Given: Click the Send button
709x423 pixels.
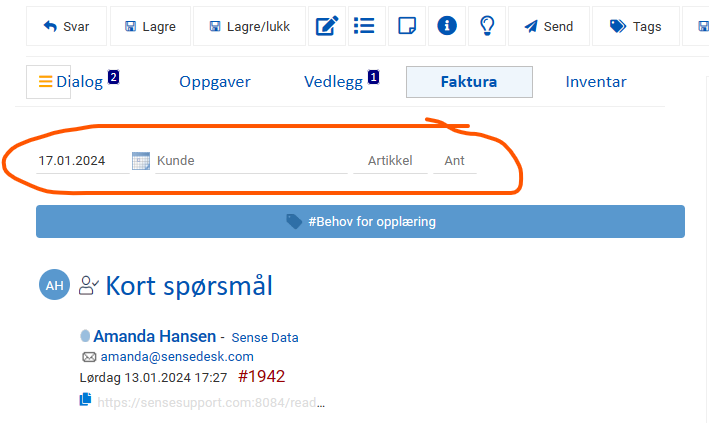Looking at the screenshot, I should (x=548, y=26).
